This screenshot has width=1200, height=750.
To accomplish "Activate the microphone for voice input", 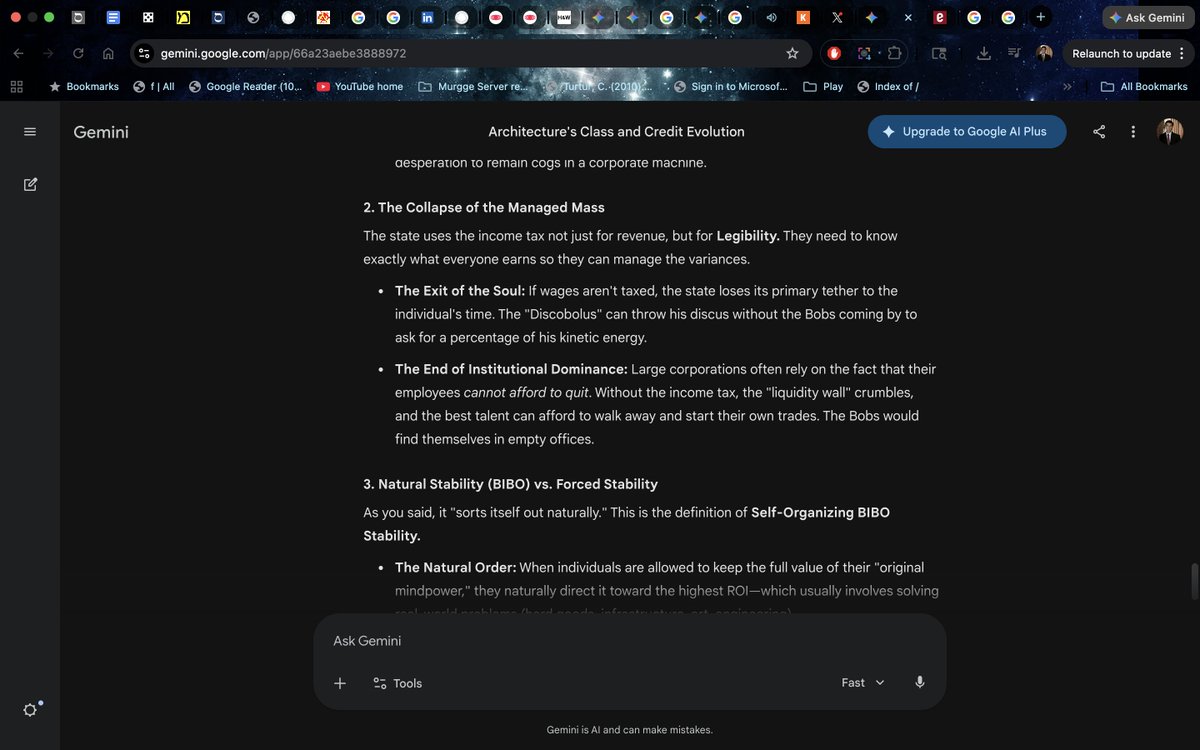I will [919, 682].
